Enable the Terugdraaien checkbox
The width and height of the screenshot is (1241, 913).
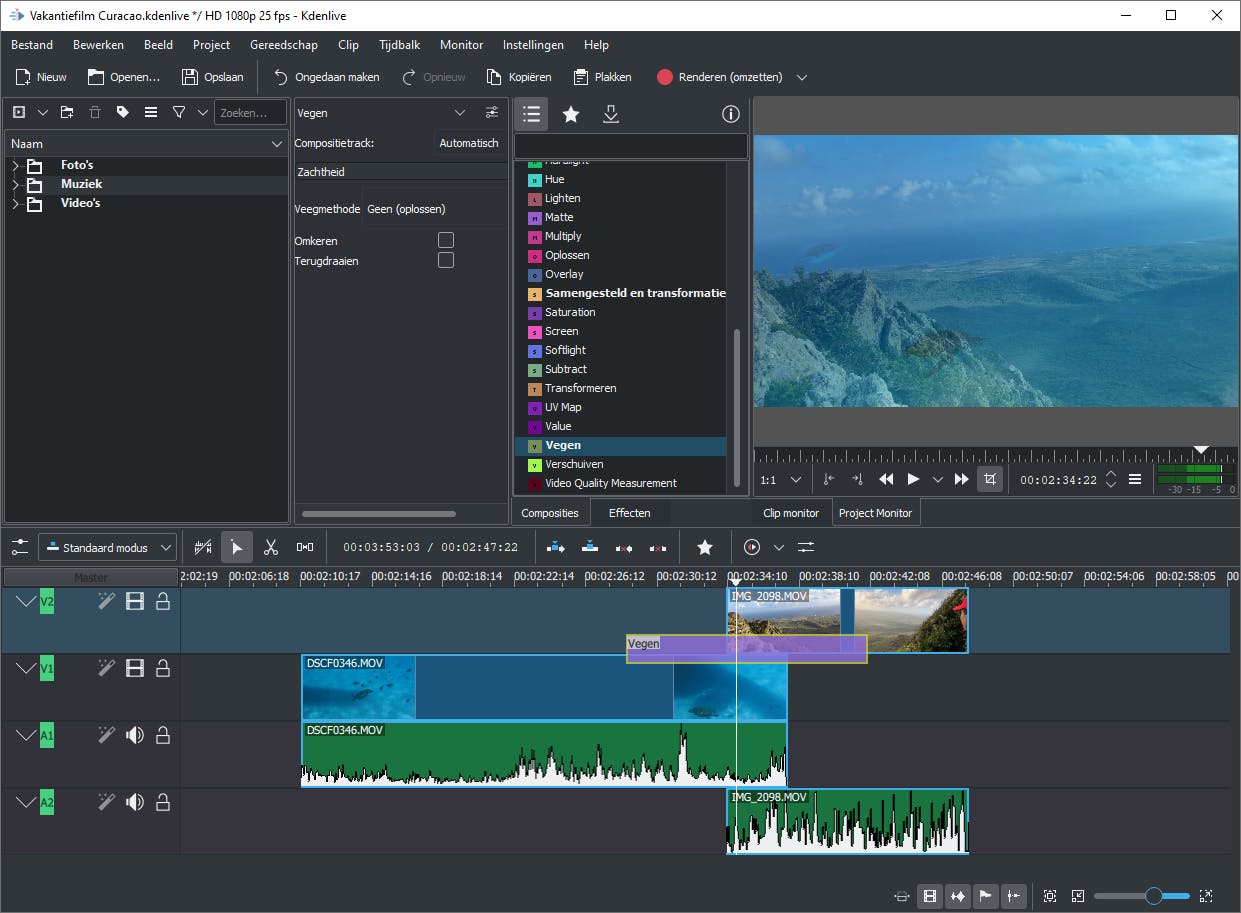(446, 260)
